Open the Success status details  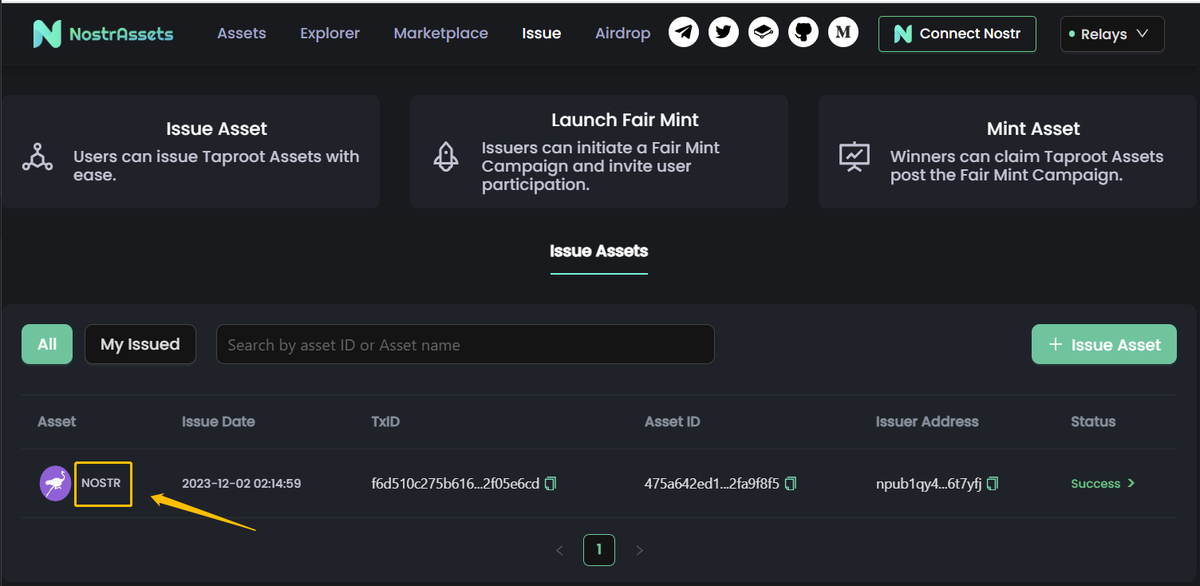(1103, 484)
